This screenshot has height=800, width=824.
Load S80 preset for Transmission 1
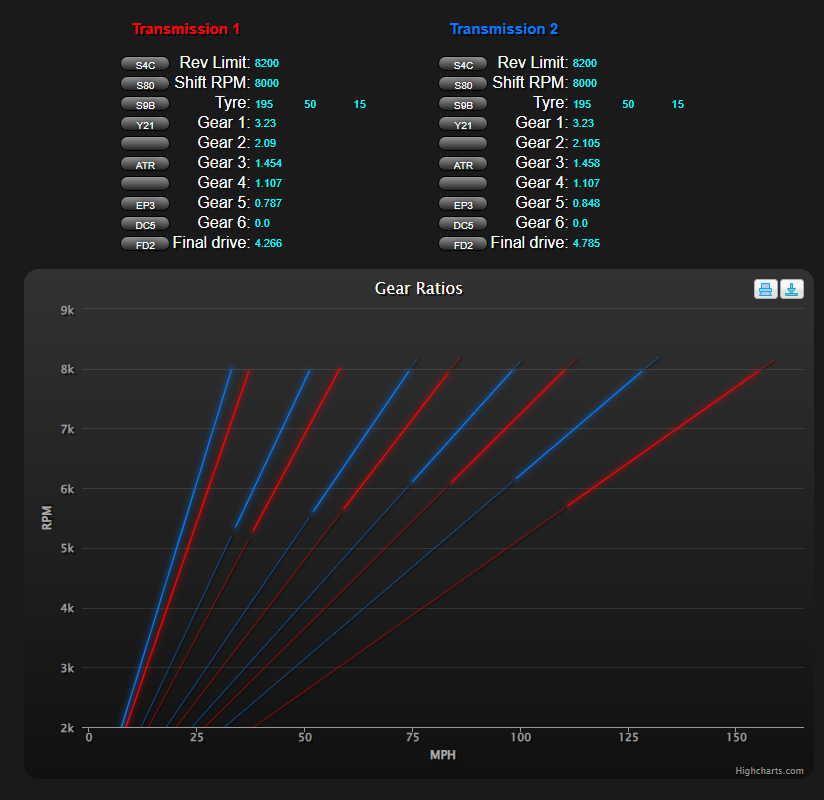pos(145,84)
